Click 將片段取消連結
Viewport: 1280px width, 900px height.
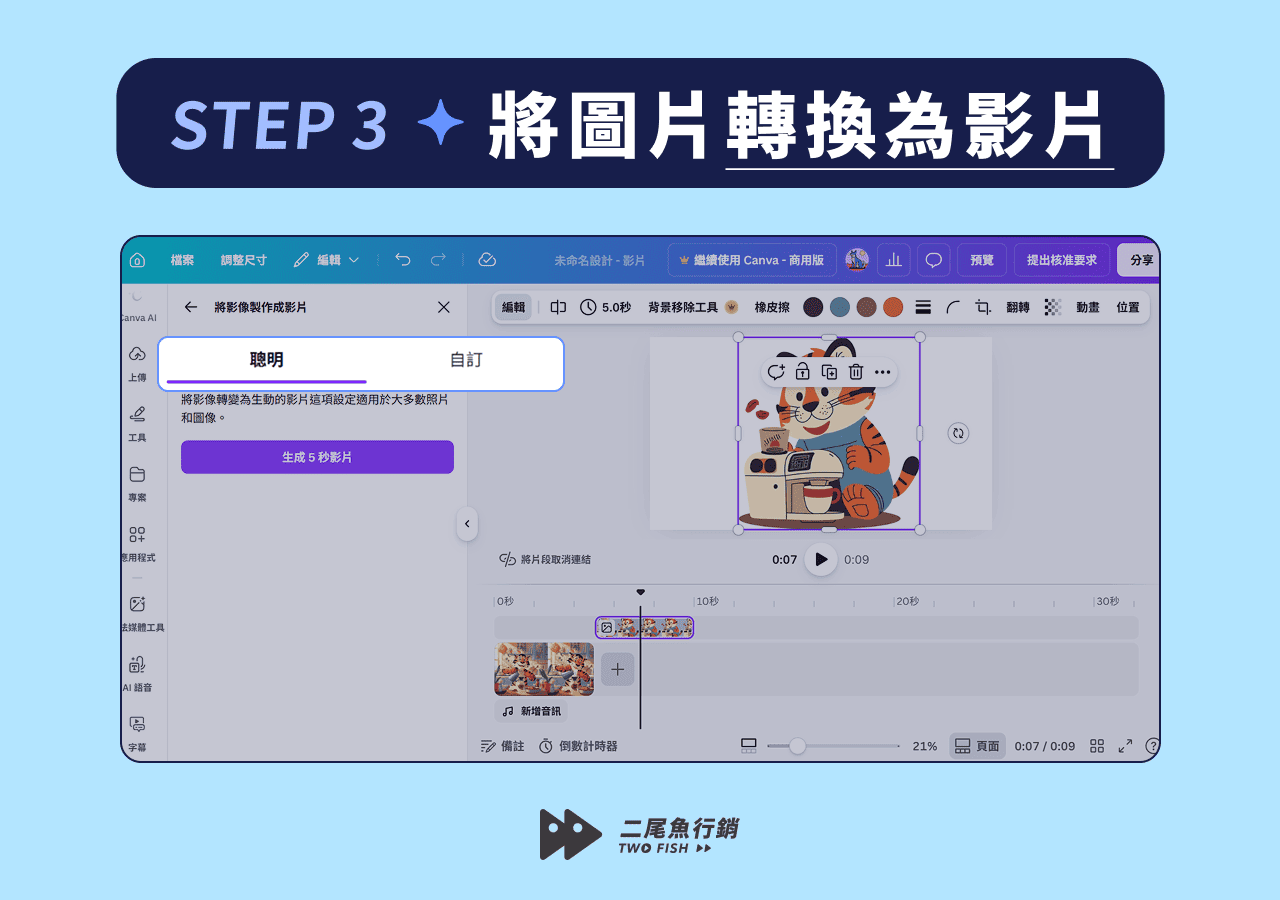(545, 559)
